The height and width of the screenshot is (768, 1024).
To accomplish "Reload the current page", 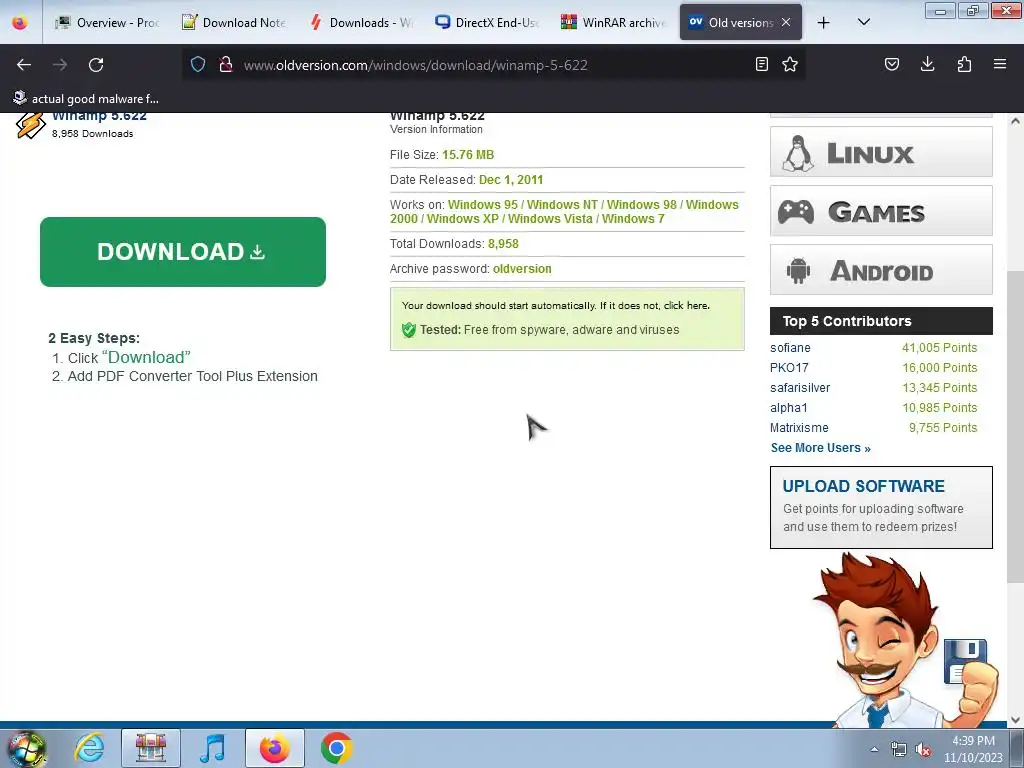I will pyautogui.click(x=96, y=65).
